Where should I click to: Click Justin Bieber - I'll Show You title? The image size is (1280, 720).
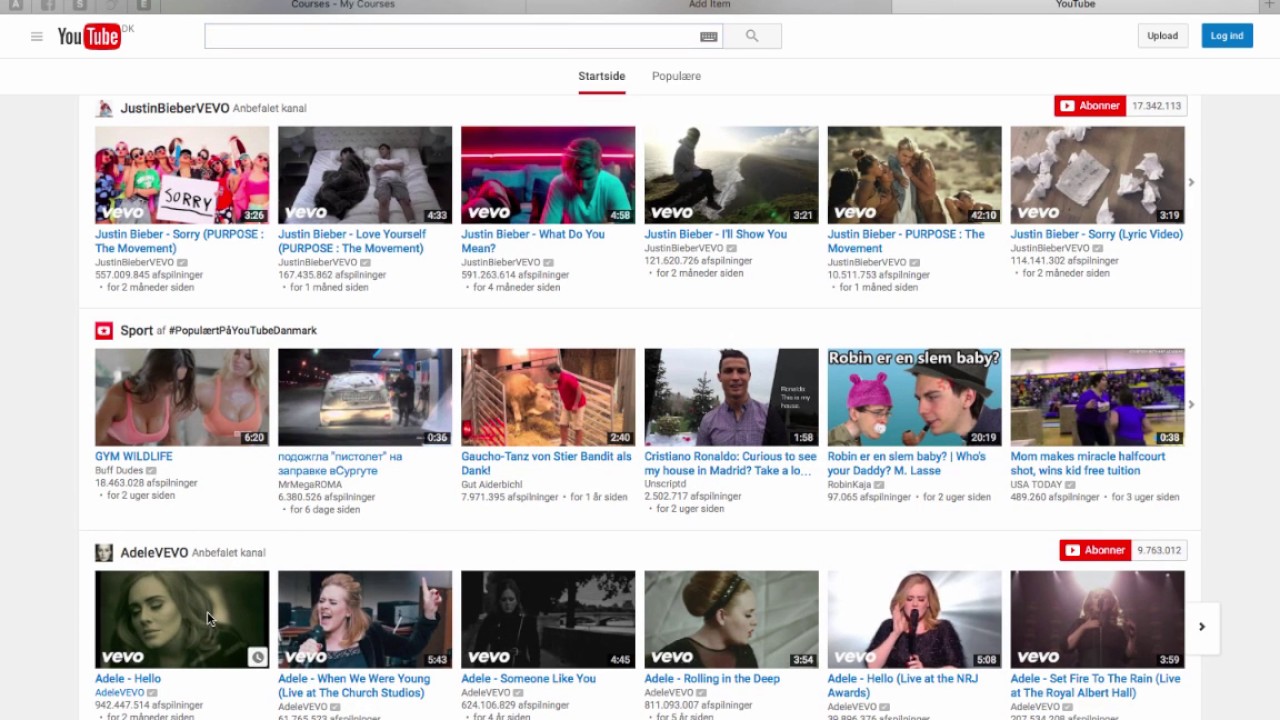click(x=716, y=234)
